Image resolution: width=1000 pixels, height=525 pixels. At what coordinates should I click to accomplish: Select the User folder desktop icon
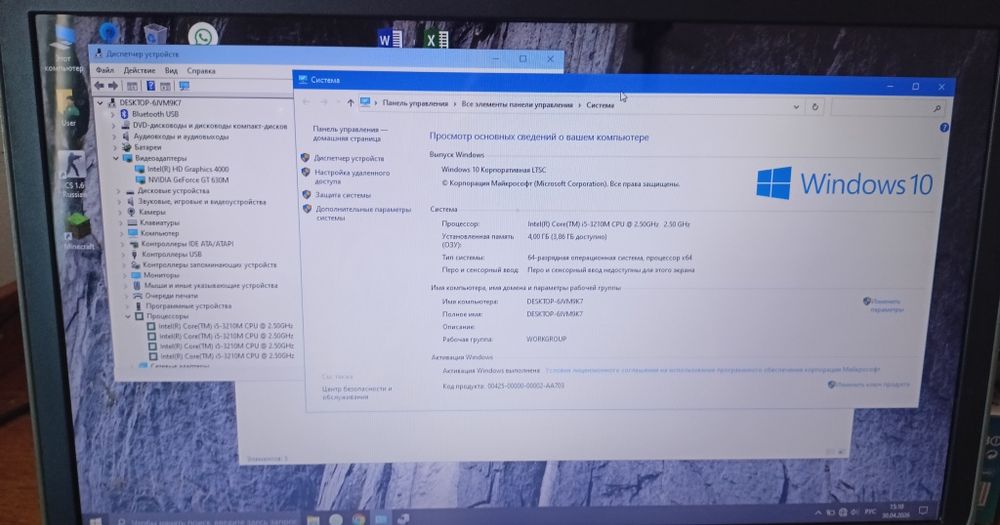click(68, 108)
